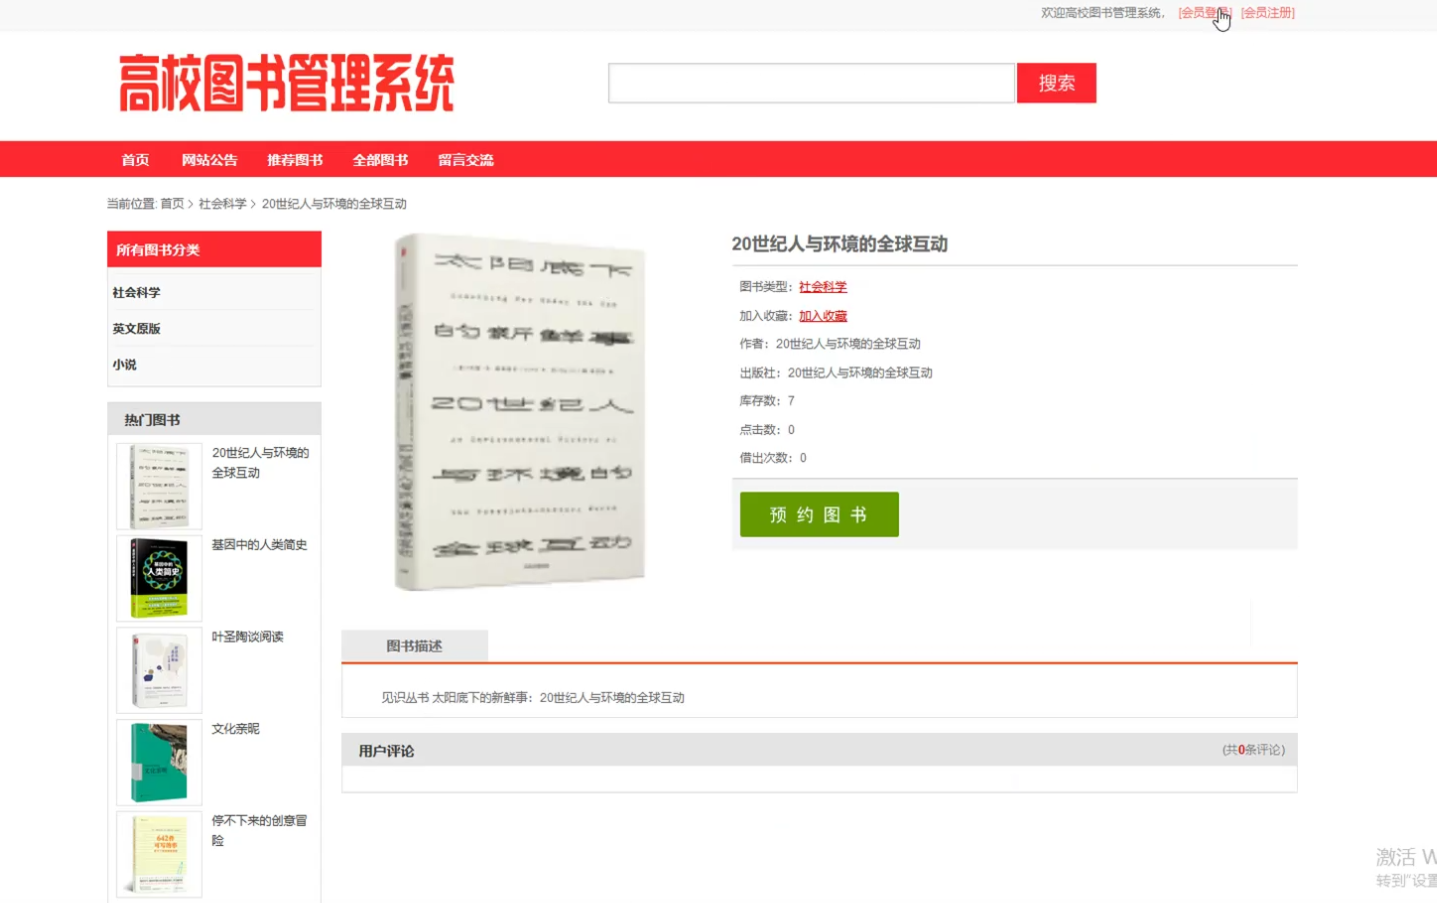Open the 会员登录 member login link

click(x=1205, y=13)
